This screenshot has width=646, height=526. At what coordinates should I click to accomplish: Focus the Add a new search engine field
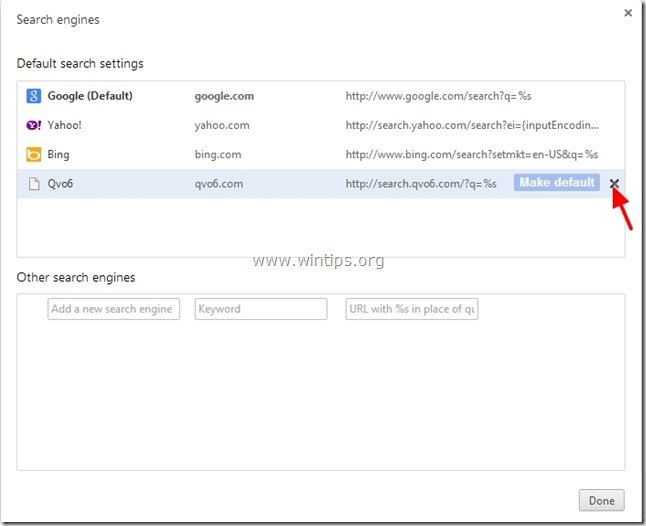pyautogui.click(x=114, y=309)
